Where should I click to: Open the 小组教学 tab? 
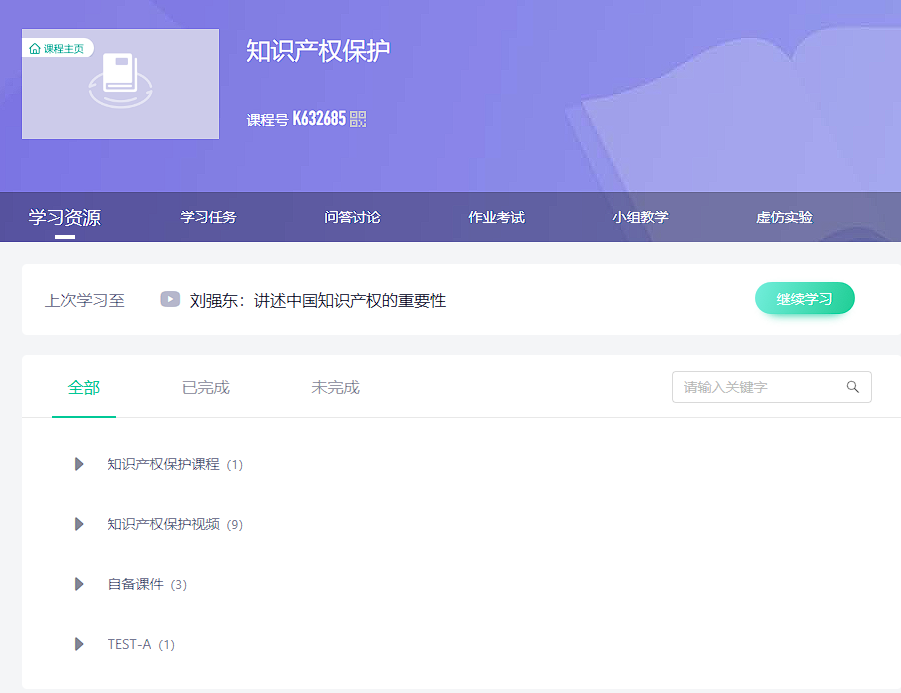coord(640,217)
